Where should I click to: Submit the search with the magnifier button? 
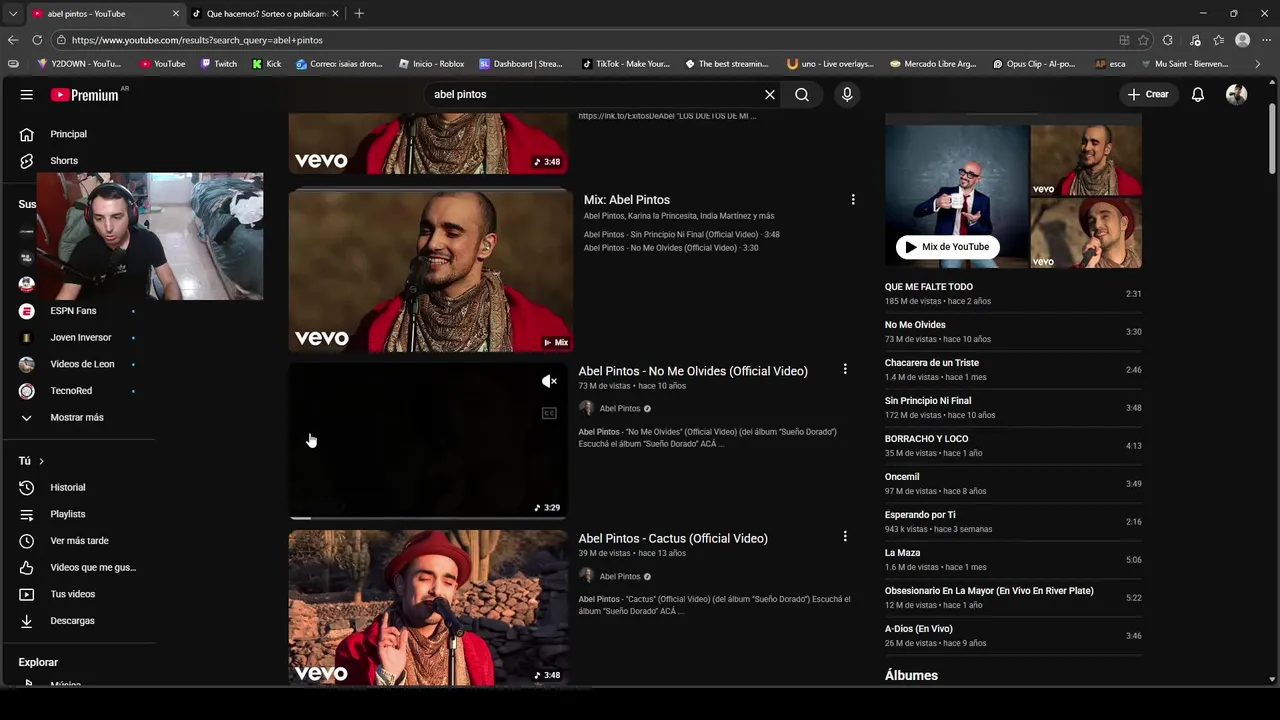802,94
